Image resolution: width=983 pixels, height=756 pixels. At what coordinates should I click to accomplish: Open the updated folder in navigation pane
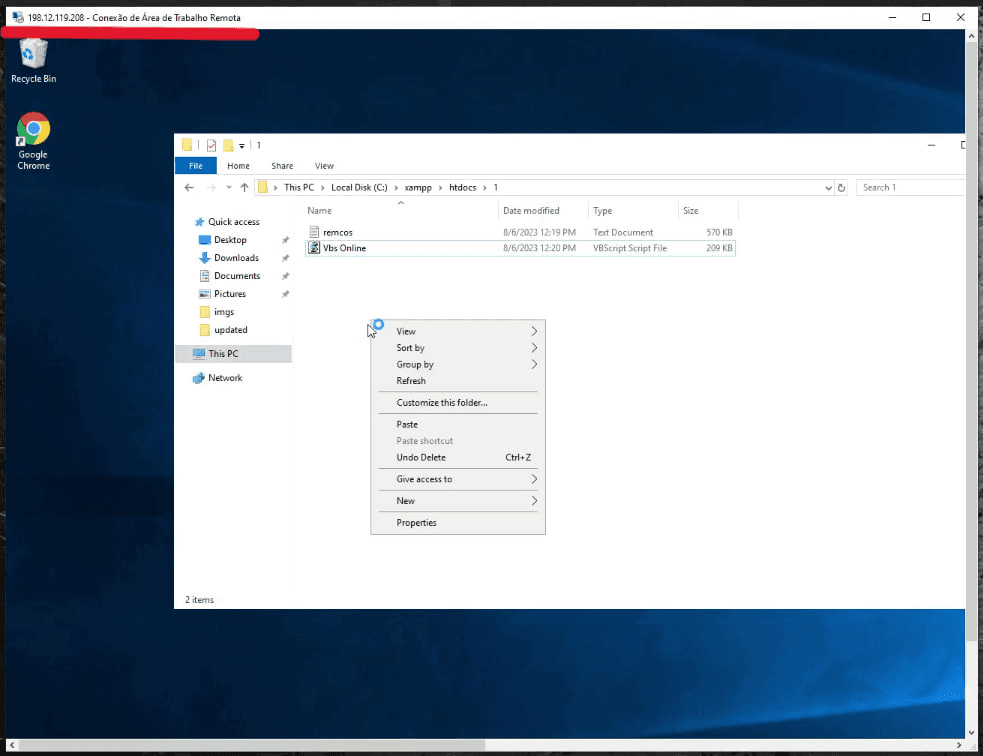click(230, 330)
